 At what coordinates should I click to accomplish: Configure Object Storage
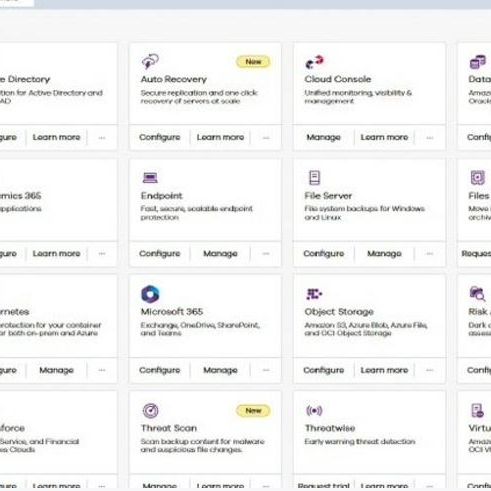[324, 370]
